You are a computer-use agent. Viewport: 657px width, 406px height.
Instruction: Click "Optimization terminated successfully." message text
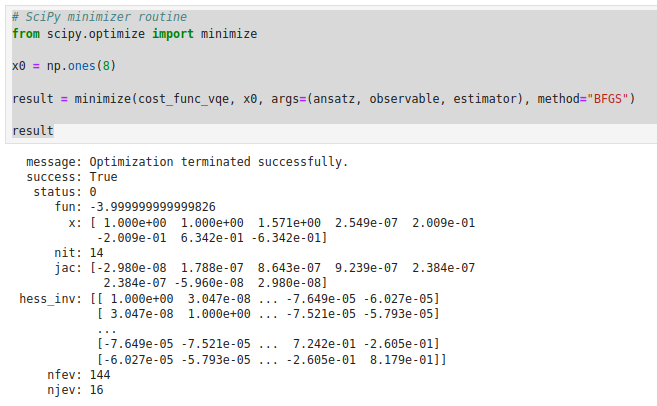[x=219, y=162]
